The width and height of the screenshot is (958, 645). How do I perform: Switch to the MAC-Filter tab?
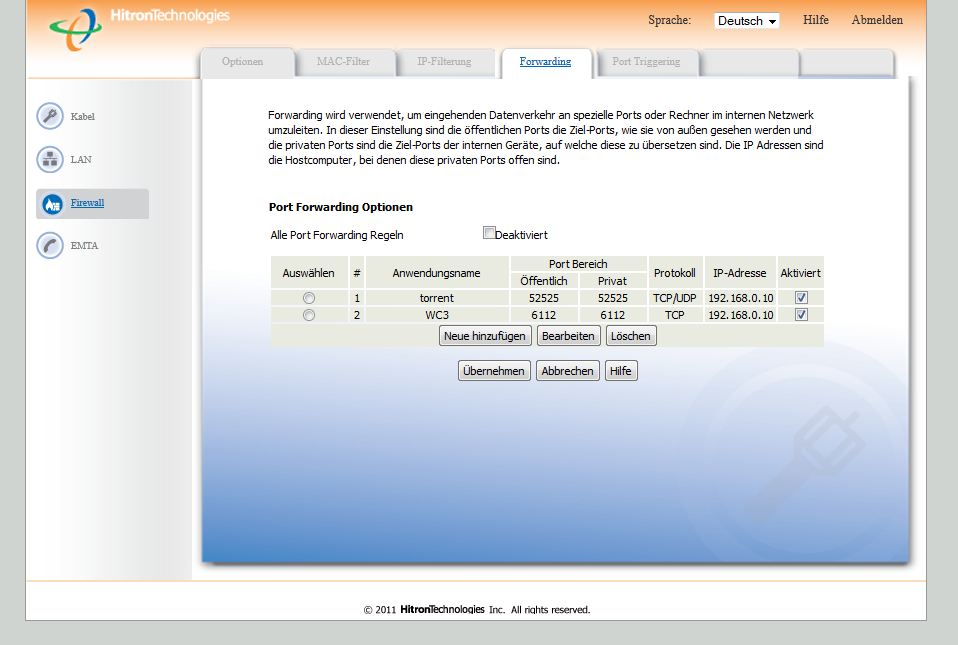[343, 62]
